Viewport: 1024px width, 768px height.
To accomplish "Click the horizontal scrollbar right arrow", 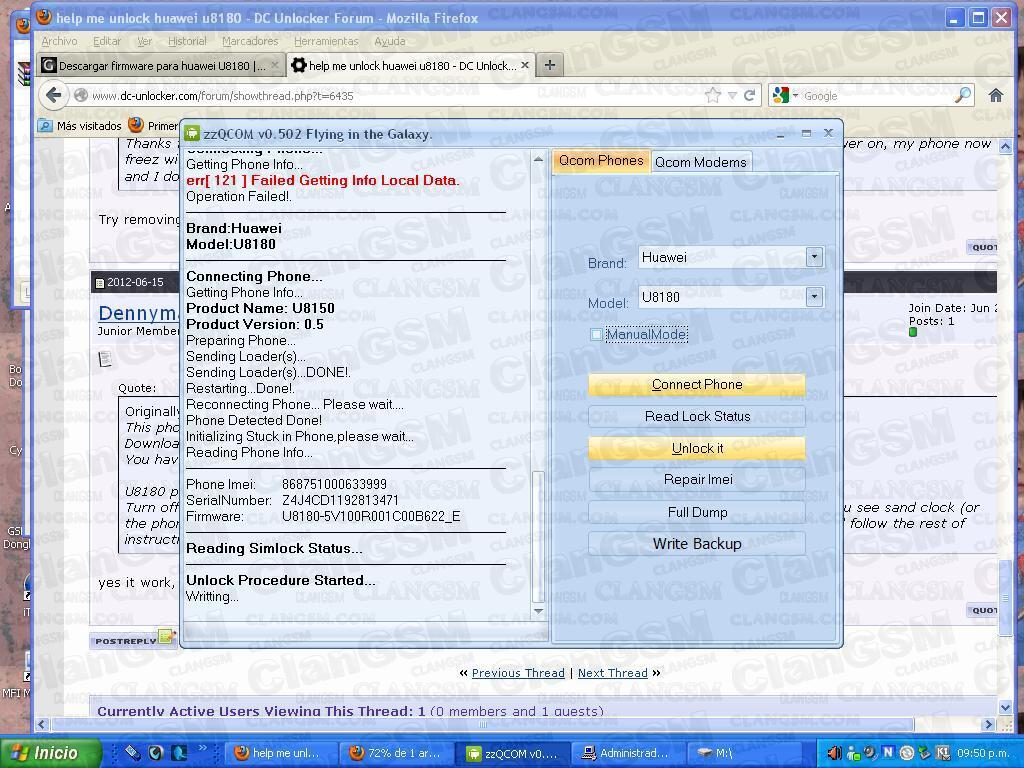I will coord(989,724).
